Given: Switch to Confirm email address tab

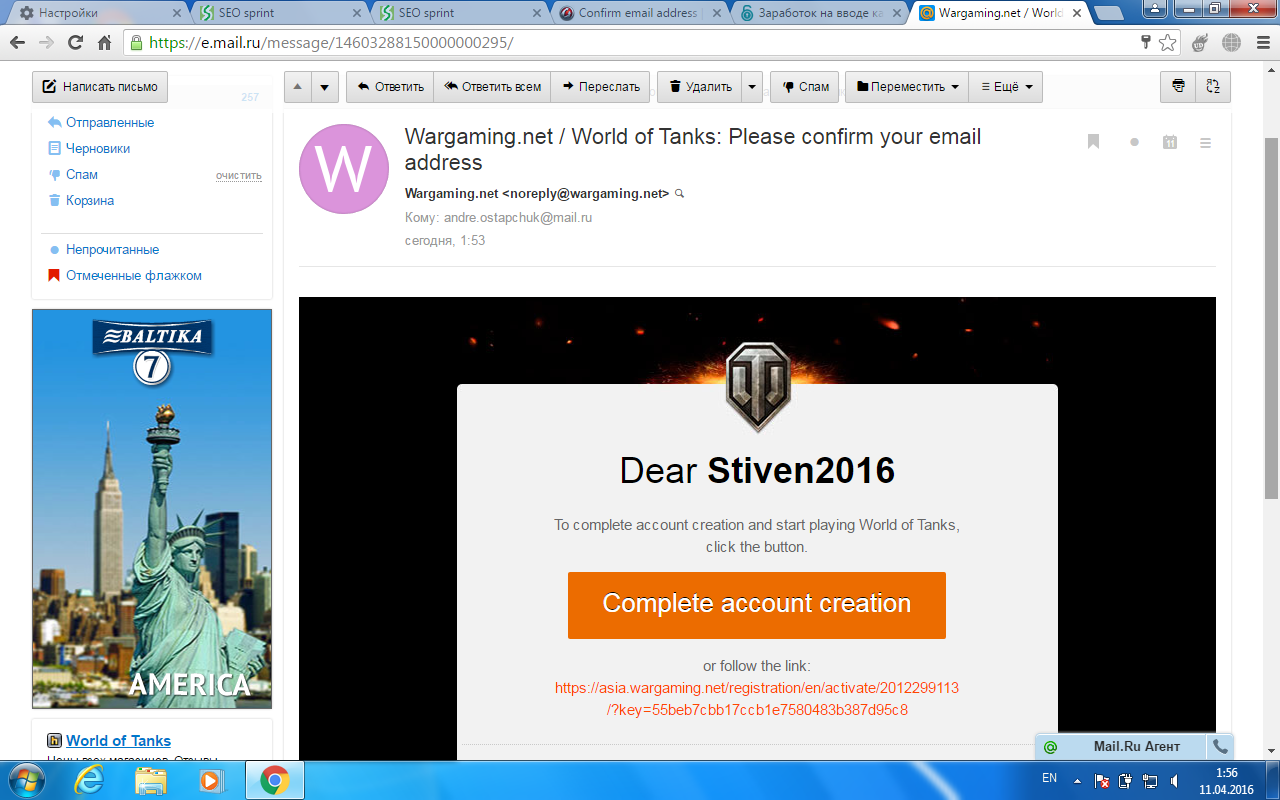Looking at the screenshot, I should (637, 13).
